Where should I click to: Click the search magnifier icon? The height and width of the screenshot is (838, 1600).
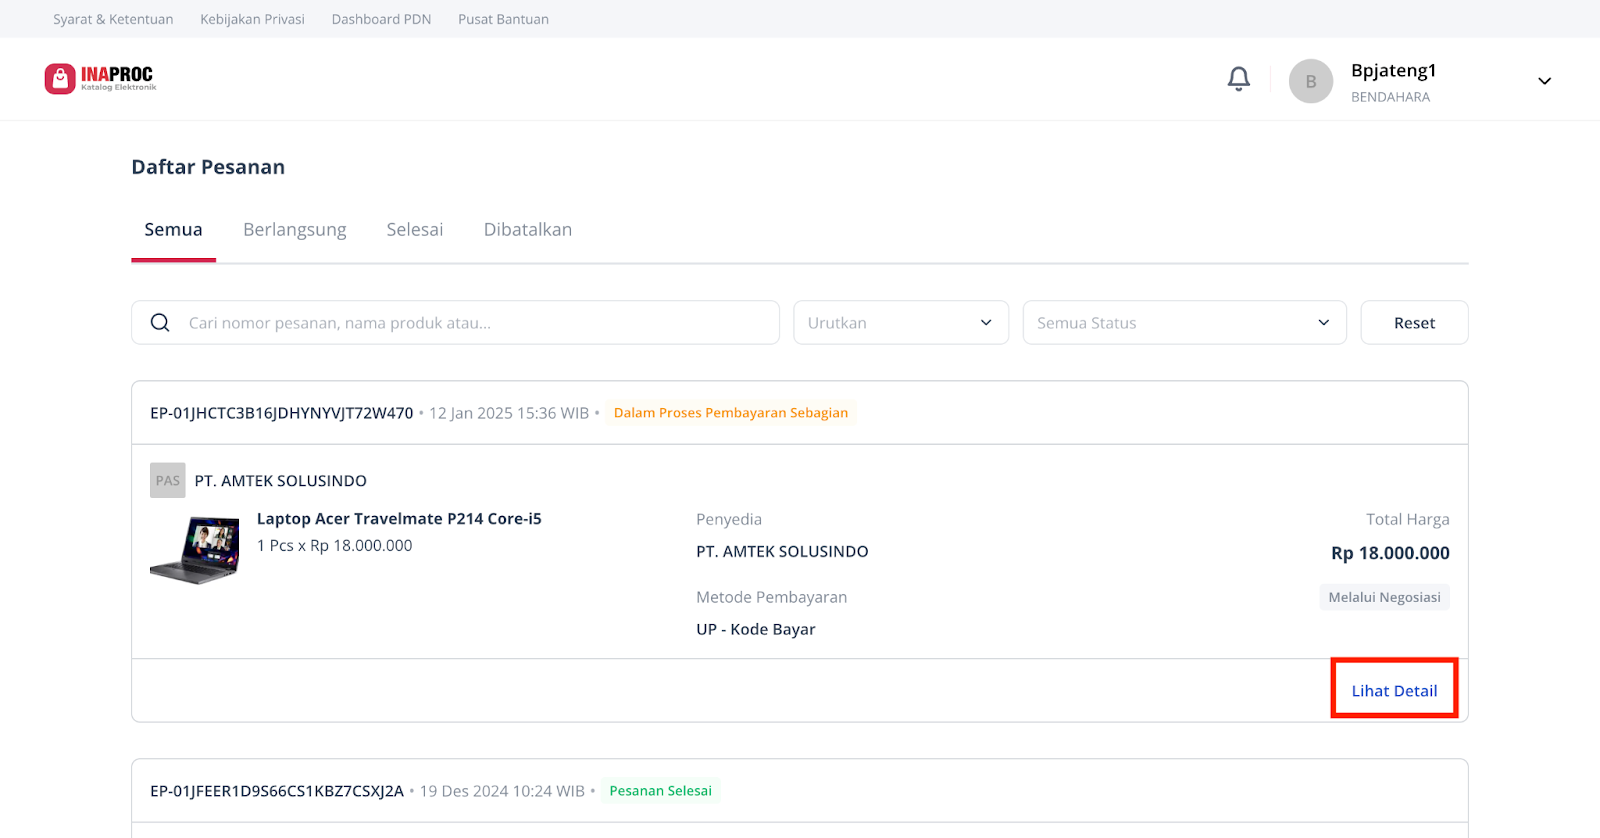point(160,323)
